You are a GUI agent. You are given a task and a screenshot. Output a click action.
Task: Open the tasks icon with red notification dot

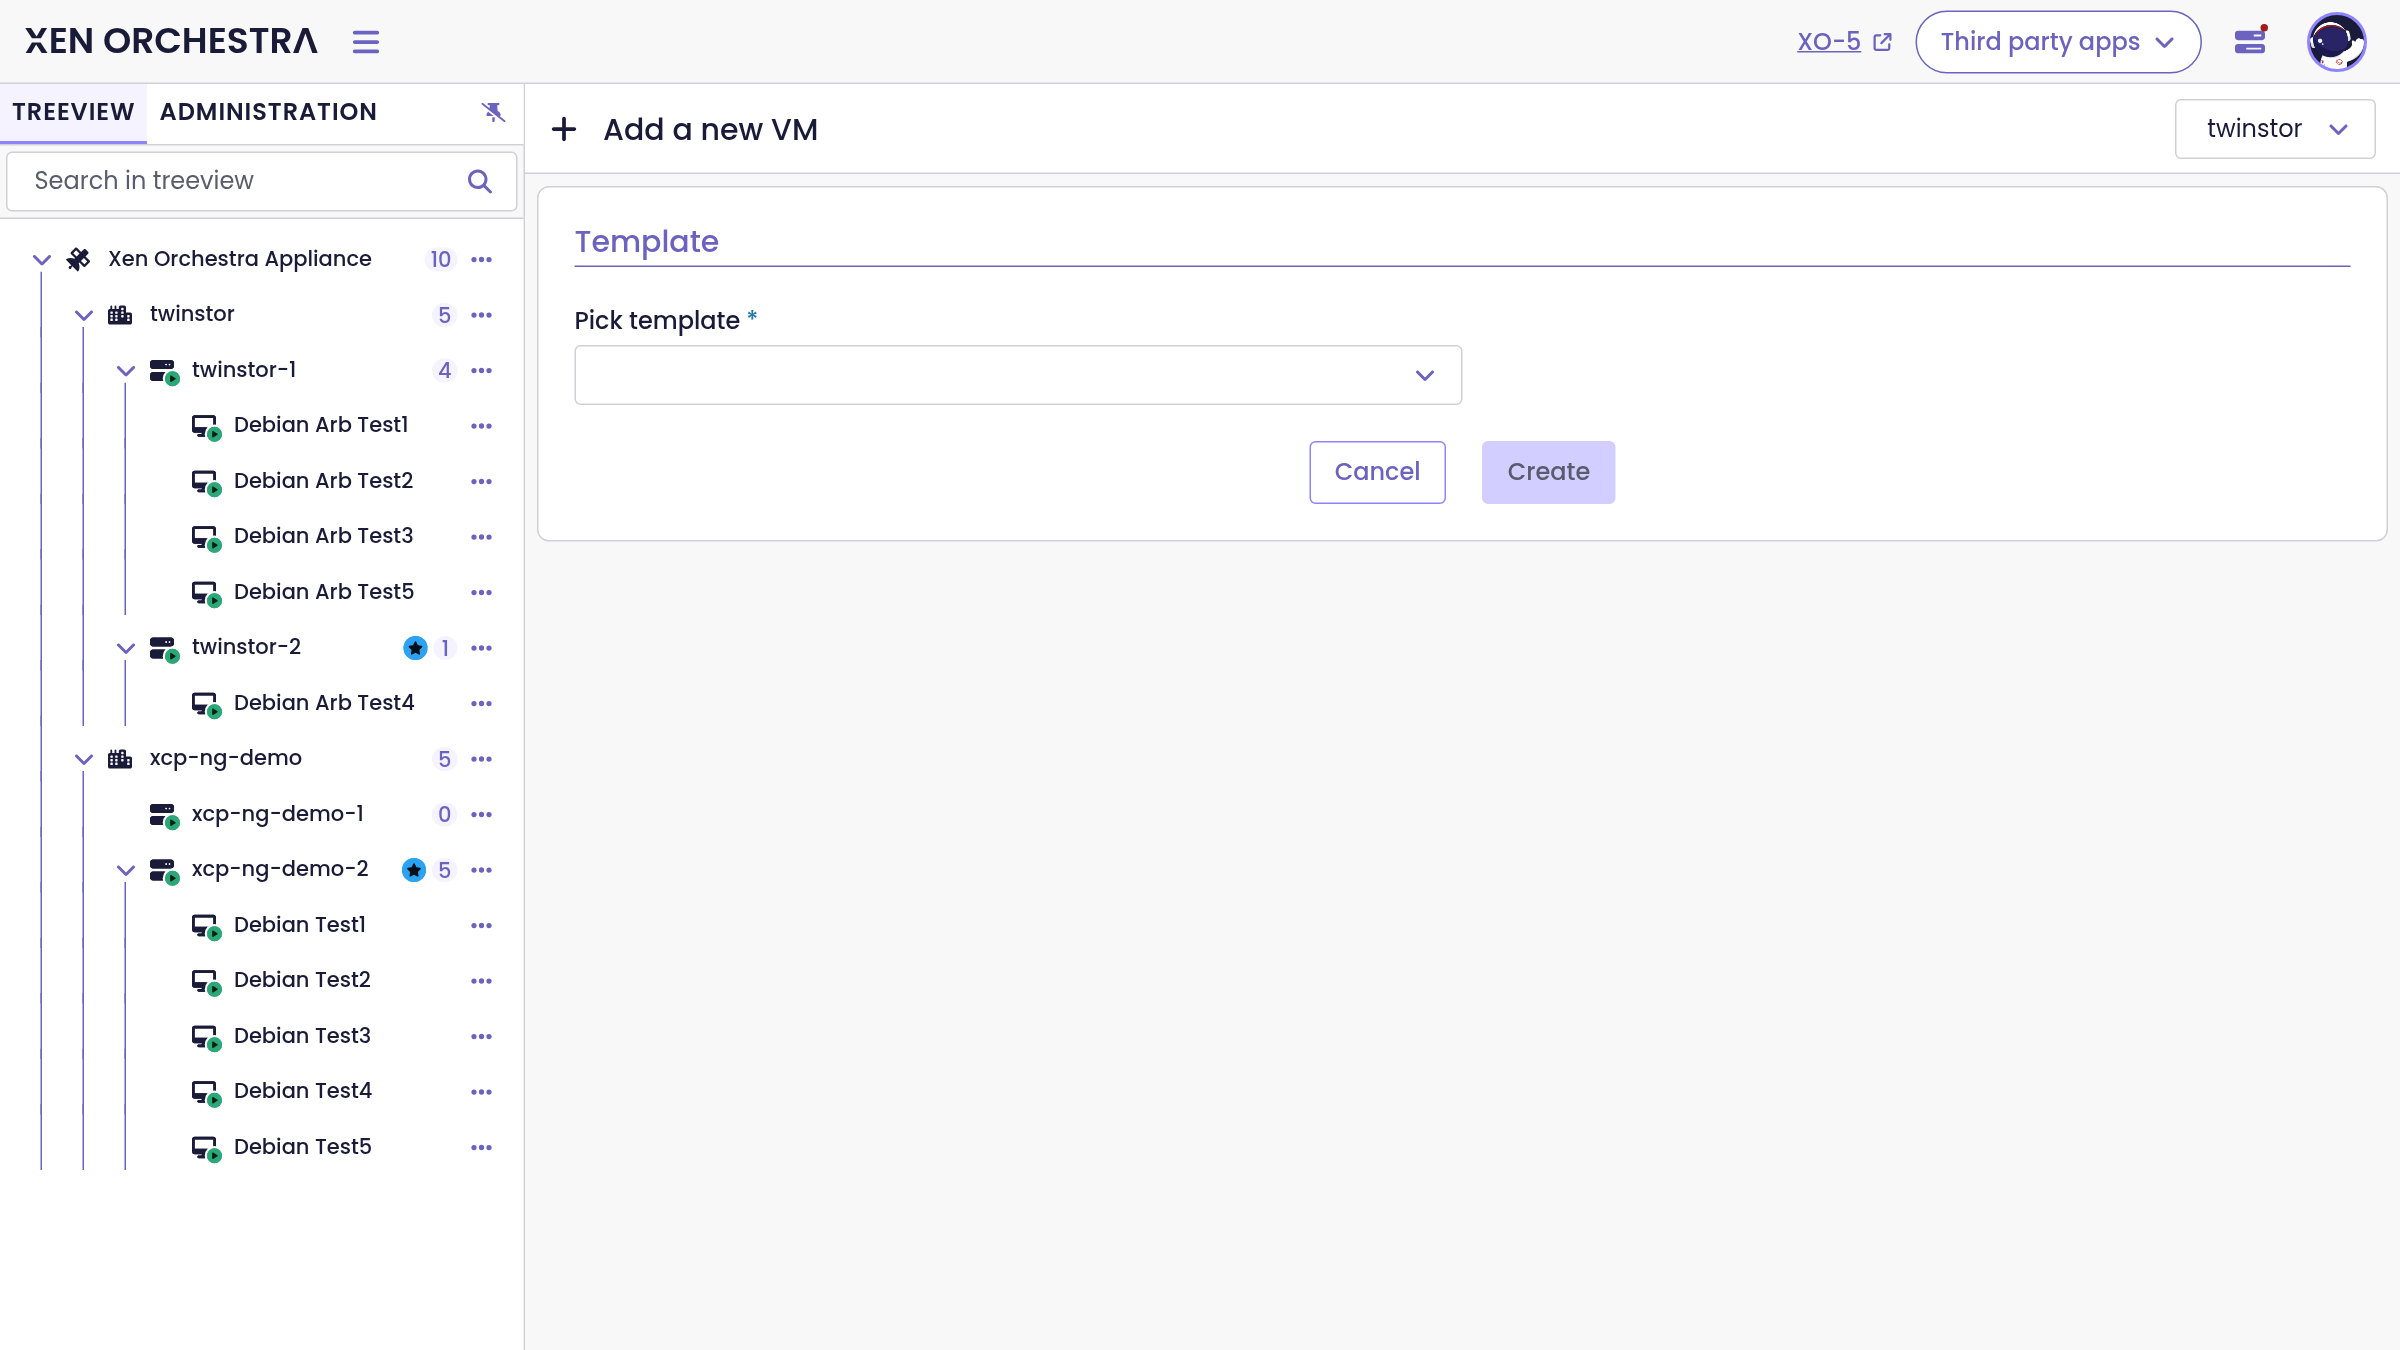tap(2250, 41)
